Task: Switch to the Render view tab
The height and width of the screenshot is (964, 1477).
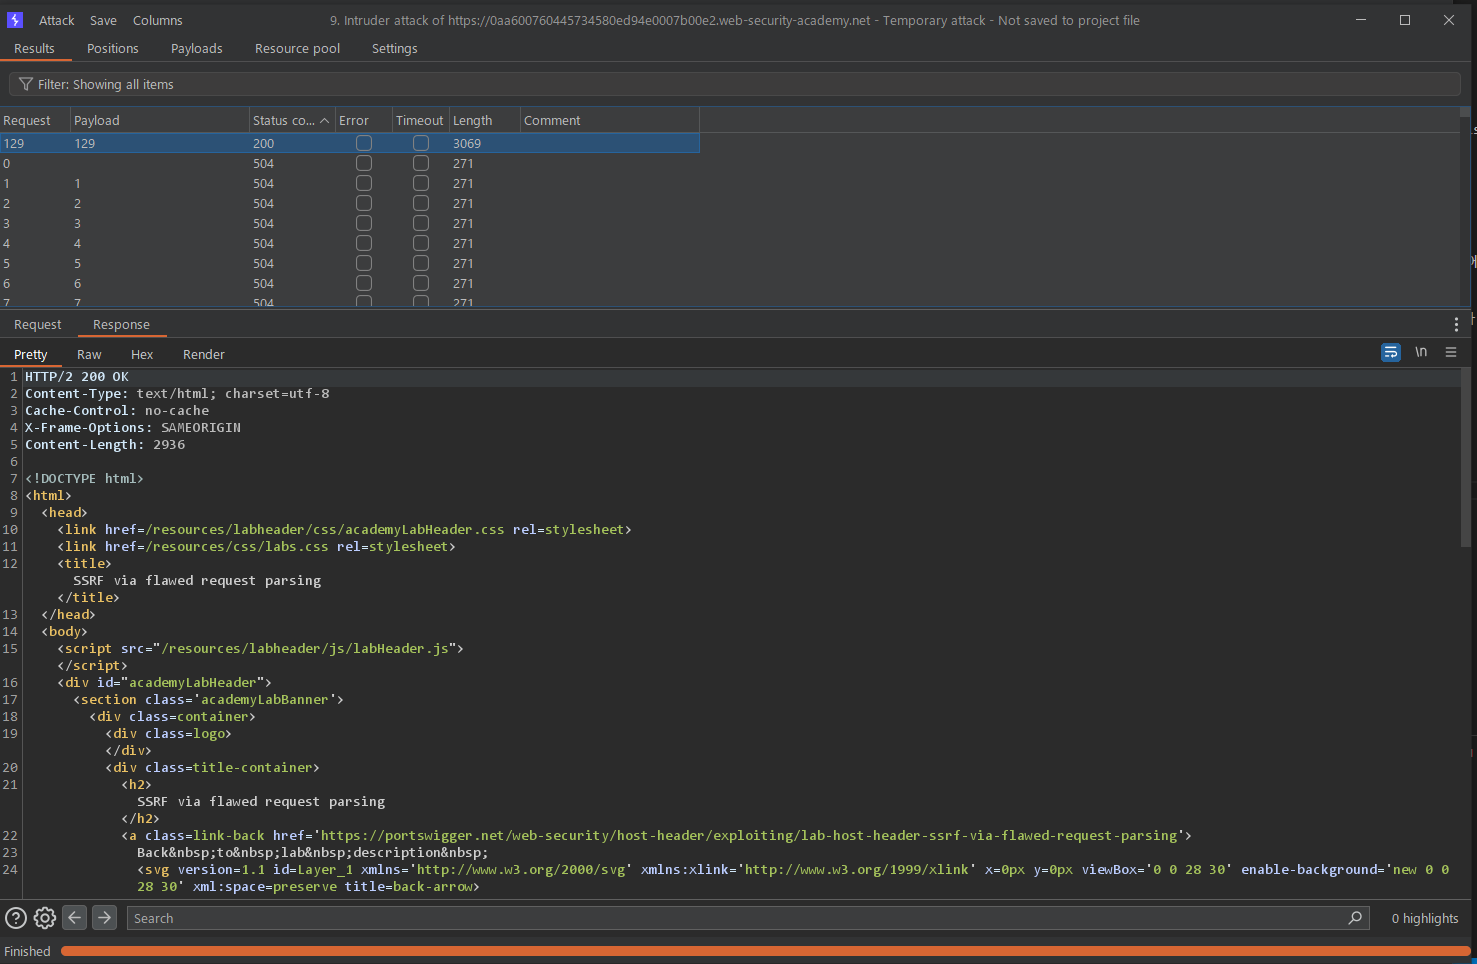Action: point(204,354)
